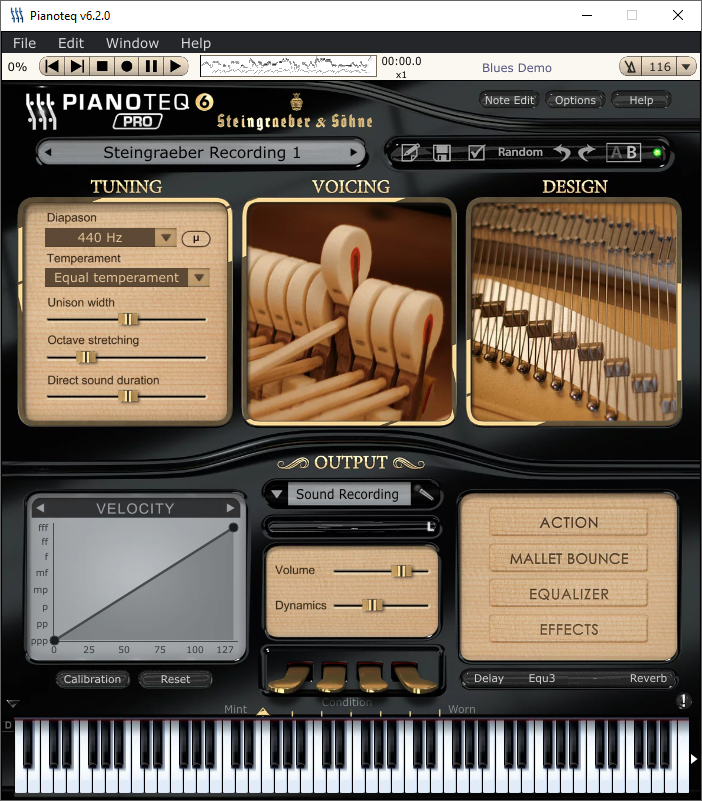Open the ACTION panel

569,523
